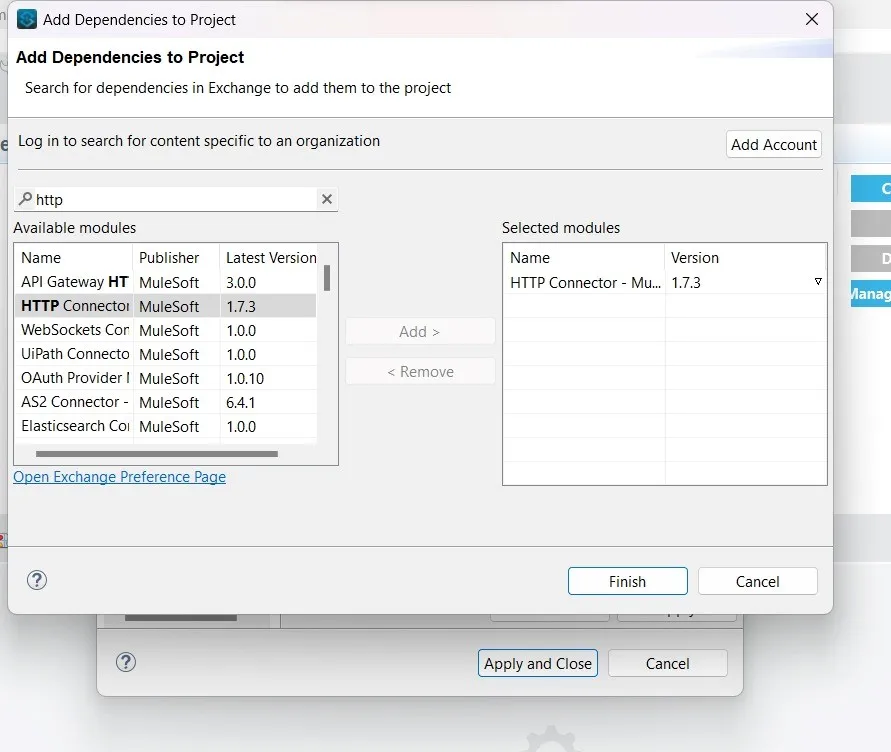Click the Name column header in Selected modules
Viewport: 891px width, 752px height.
tap(584, 257)
